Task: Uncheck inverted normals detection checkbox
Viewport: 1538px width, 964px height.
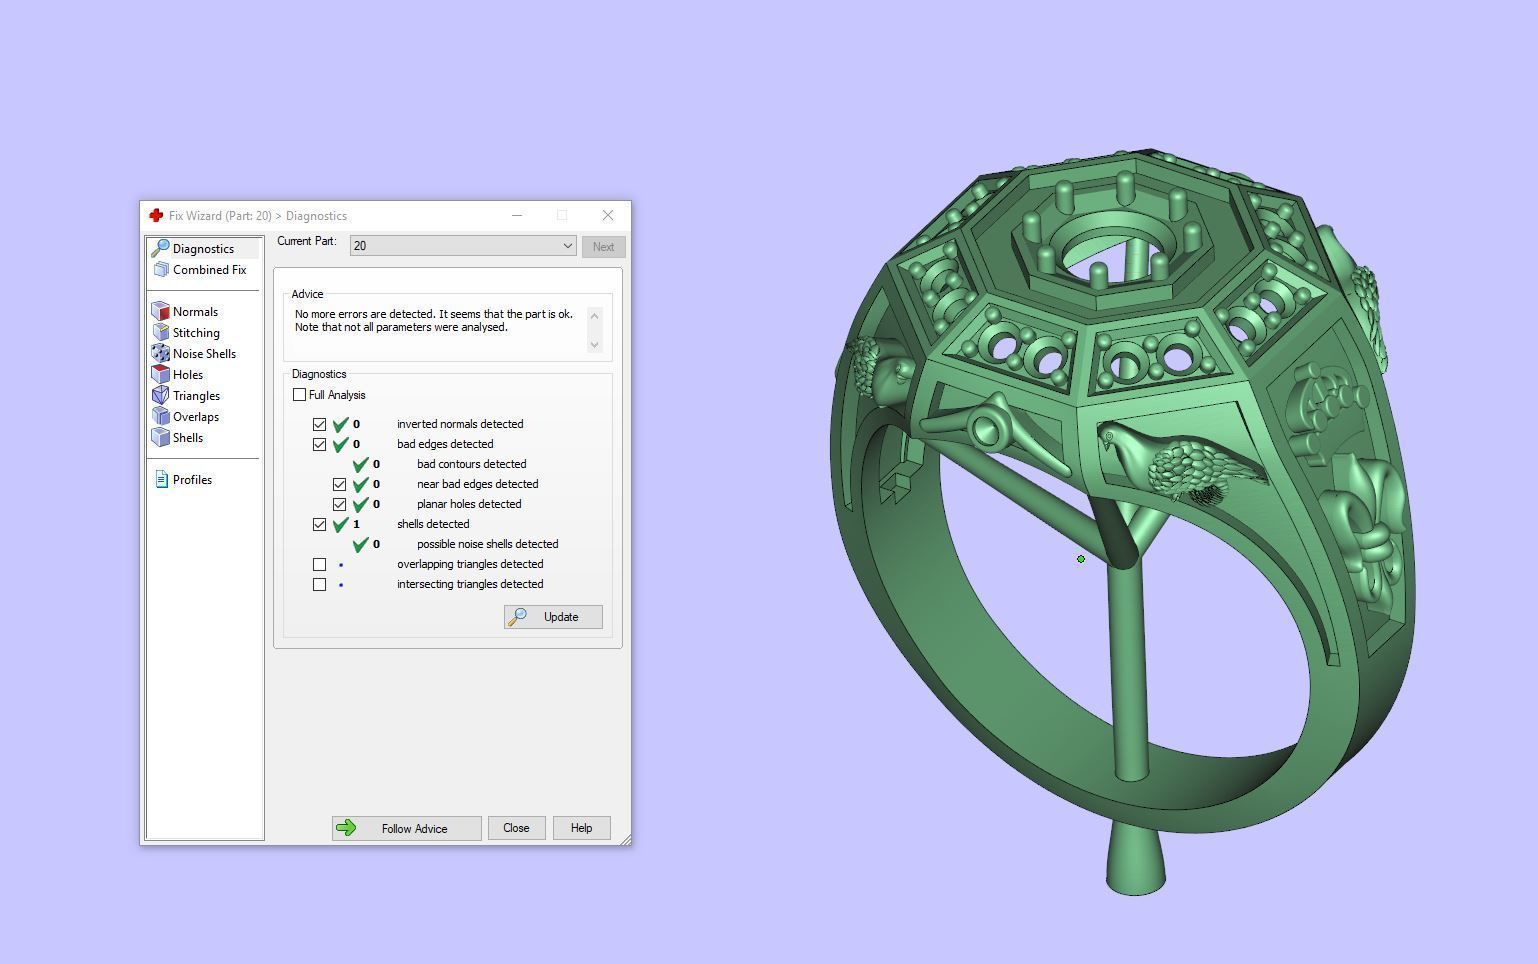Action: [x=319, y=424]
